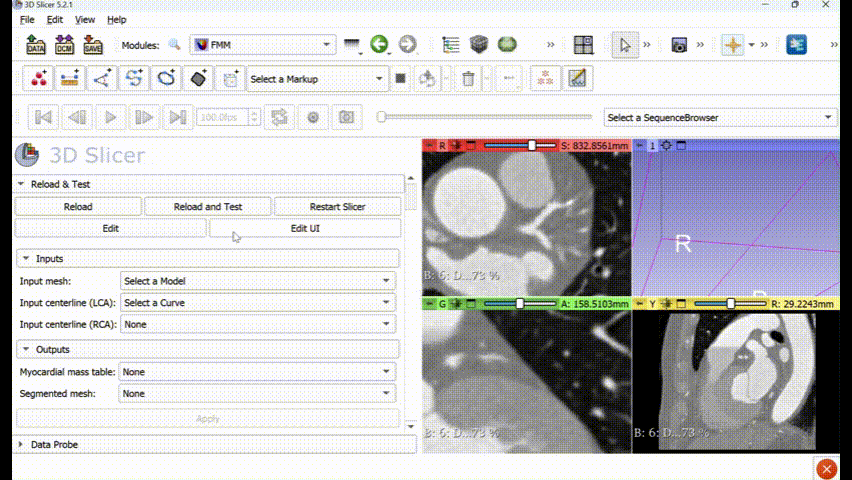Image resolution: width=852 pixels, height=480 pixels.
Task: Click the sequence snapshot camera button
Action: coord(346,117)
